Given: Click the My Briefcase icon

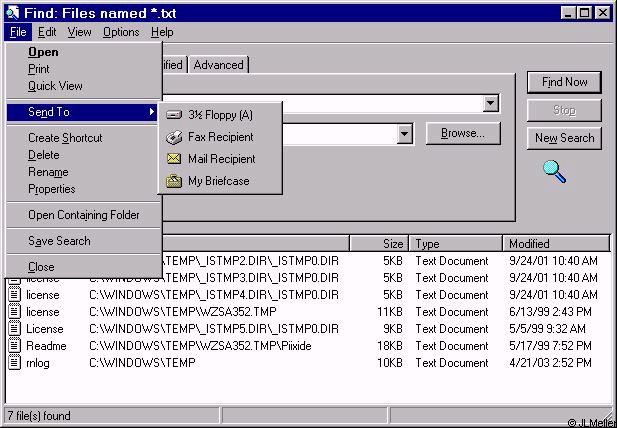Looking at the screenshot, I should point(174,181).
